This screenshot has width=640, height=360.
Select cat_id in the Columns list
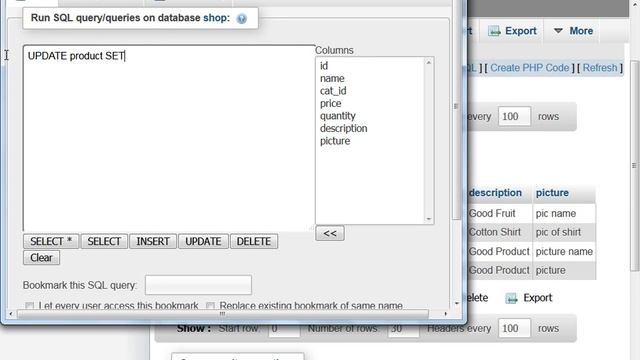point(333,91)
